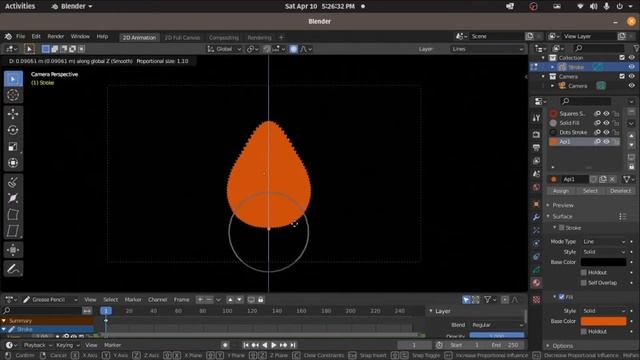Viewport: 640px width, 360px height.
Task: Enable stroke Holdout checkbox
Action: pyautogui.click(x=584, y=272)
